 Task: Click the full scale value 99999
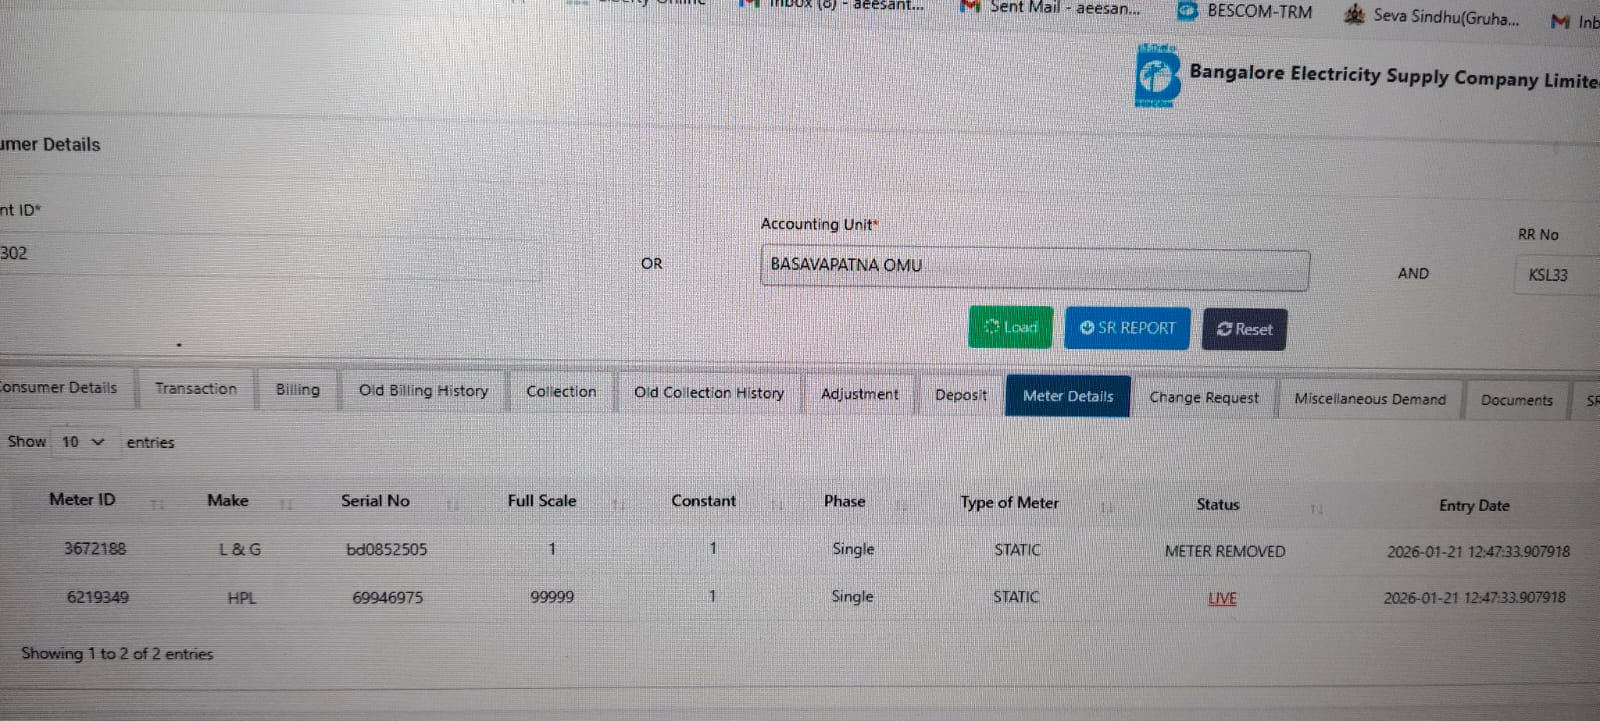(x=552, y=597)
